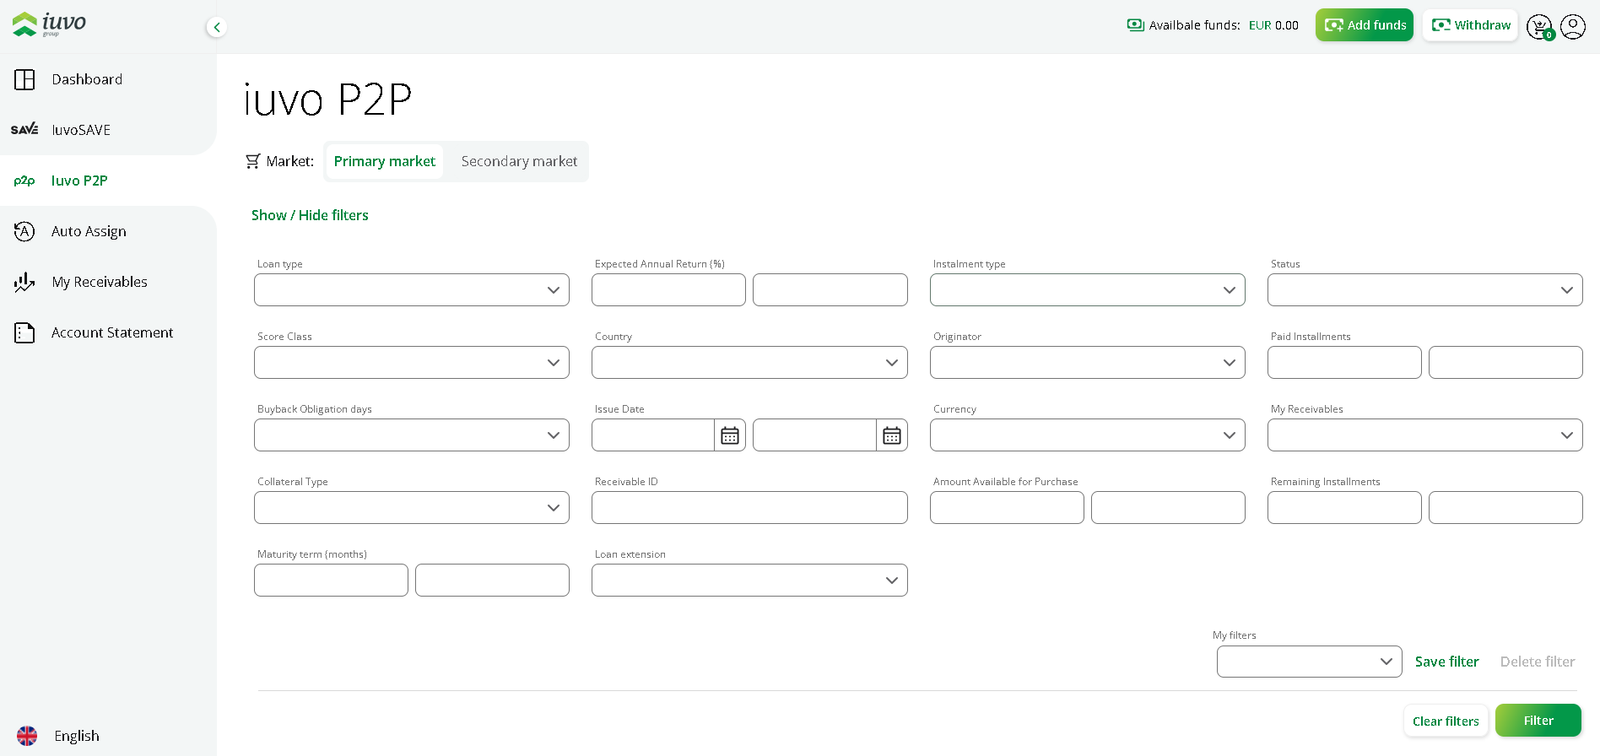1600x756 pixels.
Task: Open Account Statement page
Action: tap(112, 333)
